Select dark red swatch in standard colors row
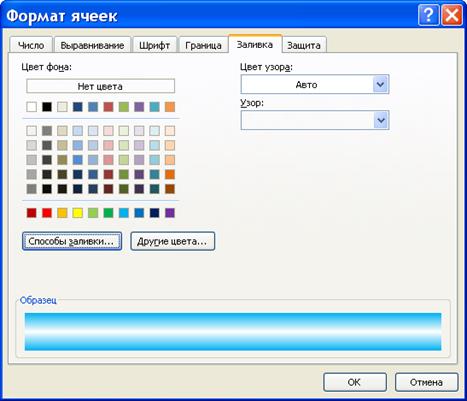Screen dimensions: 467x401 pyautogui.click(x=32, y=213)
